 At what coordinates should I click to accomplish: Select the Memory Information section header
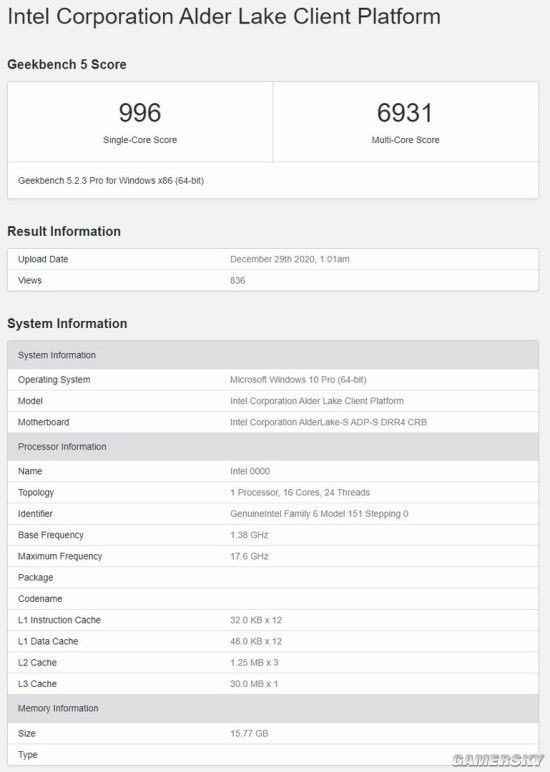click(x=273, y=708)
